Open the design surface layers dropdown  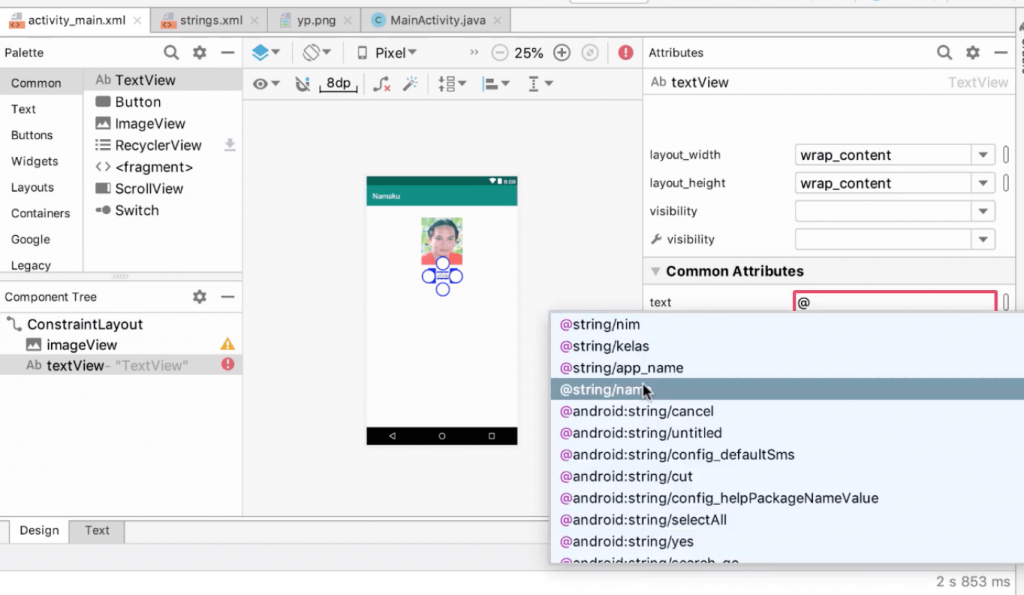pos(266,53)
